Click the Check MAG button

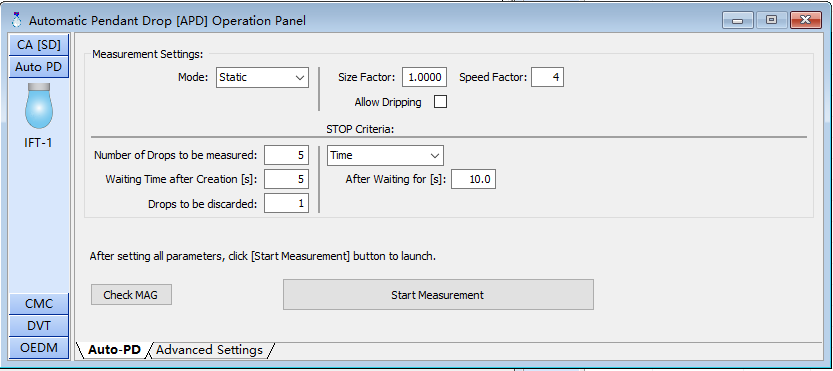tap(131, 294)
